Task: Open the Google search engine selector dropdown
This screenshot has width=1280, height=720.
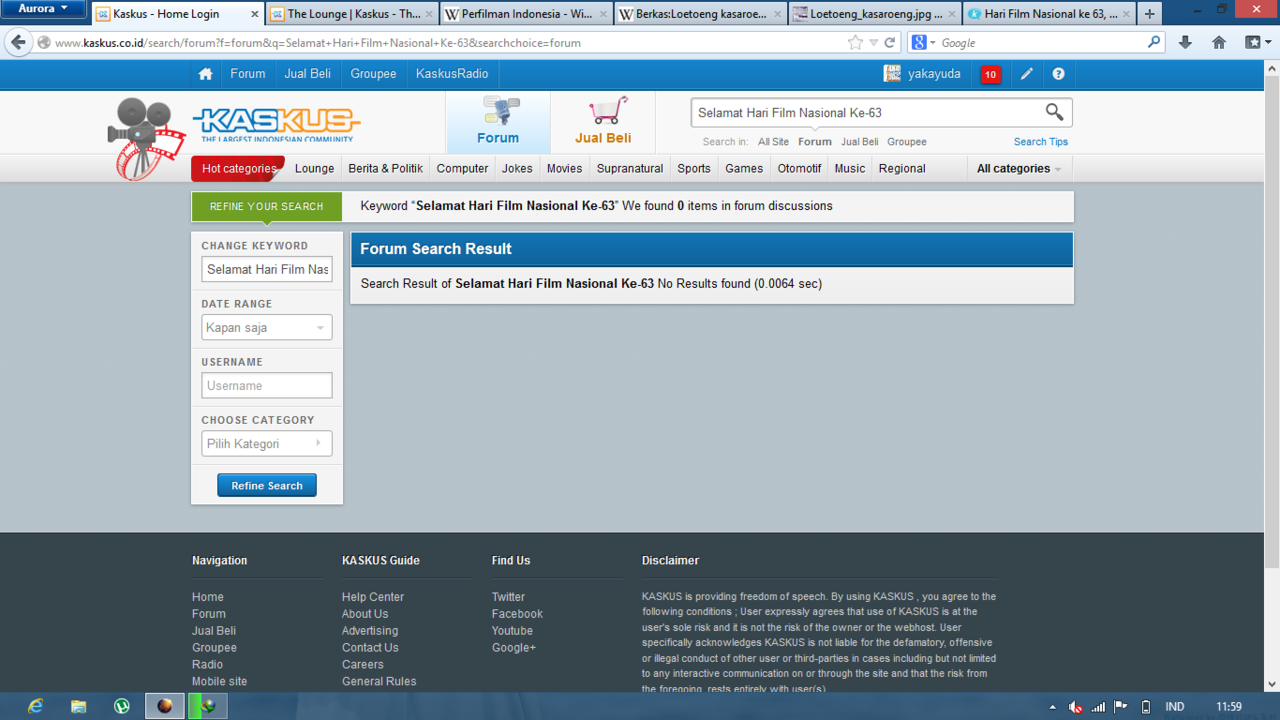Action: [924, 43]
